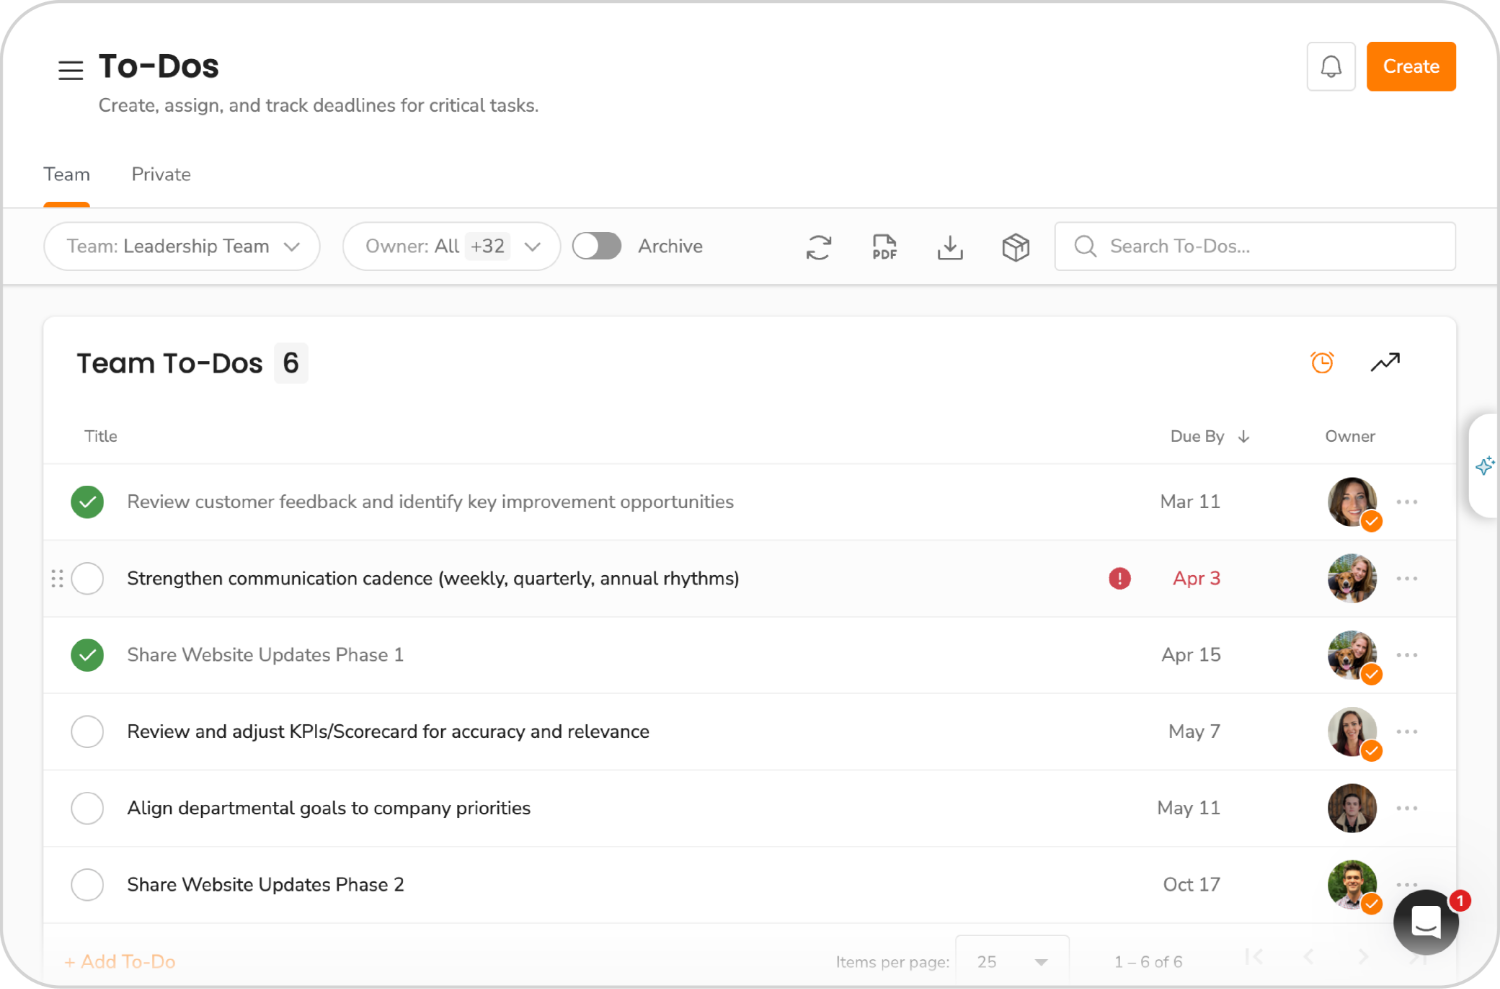Click Add To-Do at the bottom
This screenshot has height=989, width=1500.
pyautogui.click(x=119, y=961)
